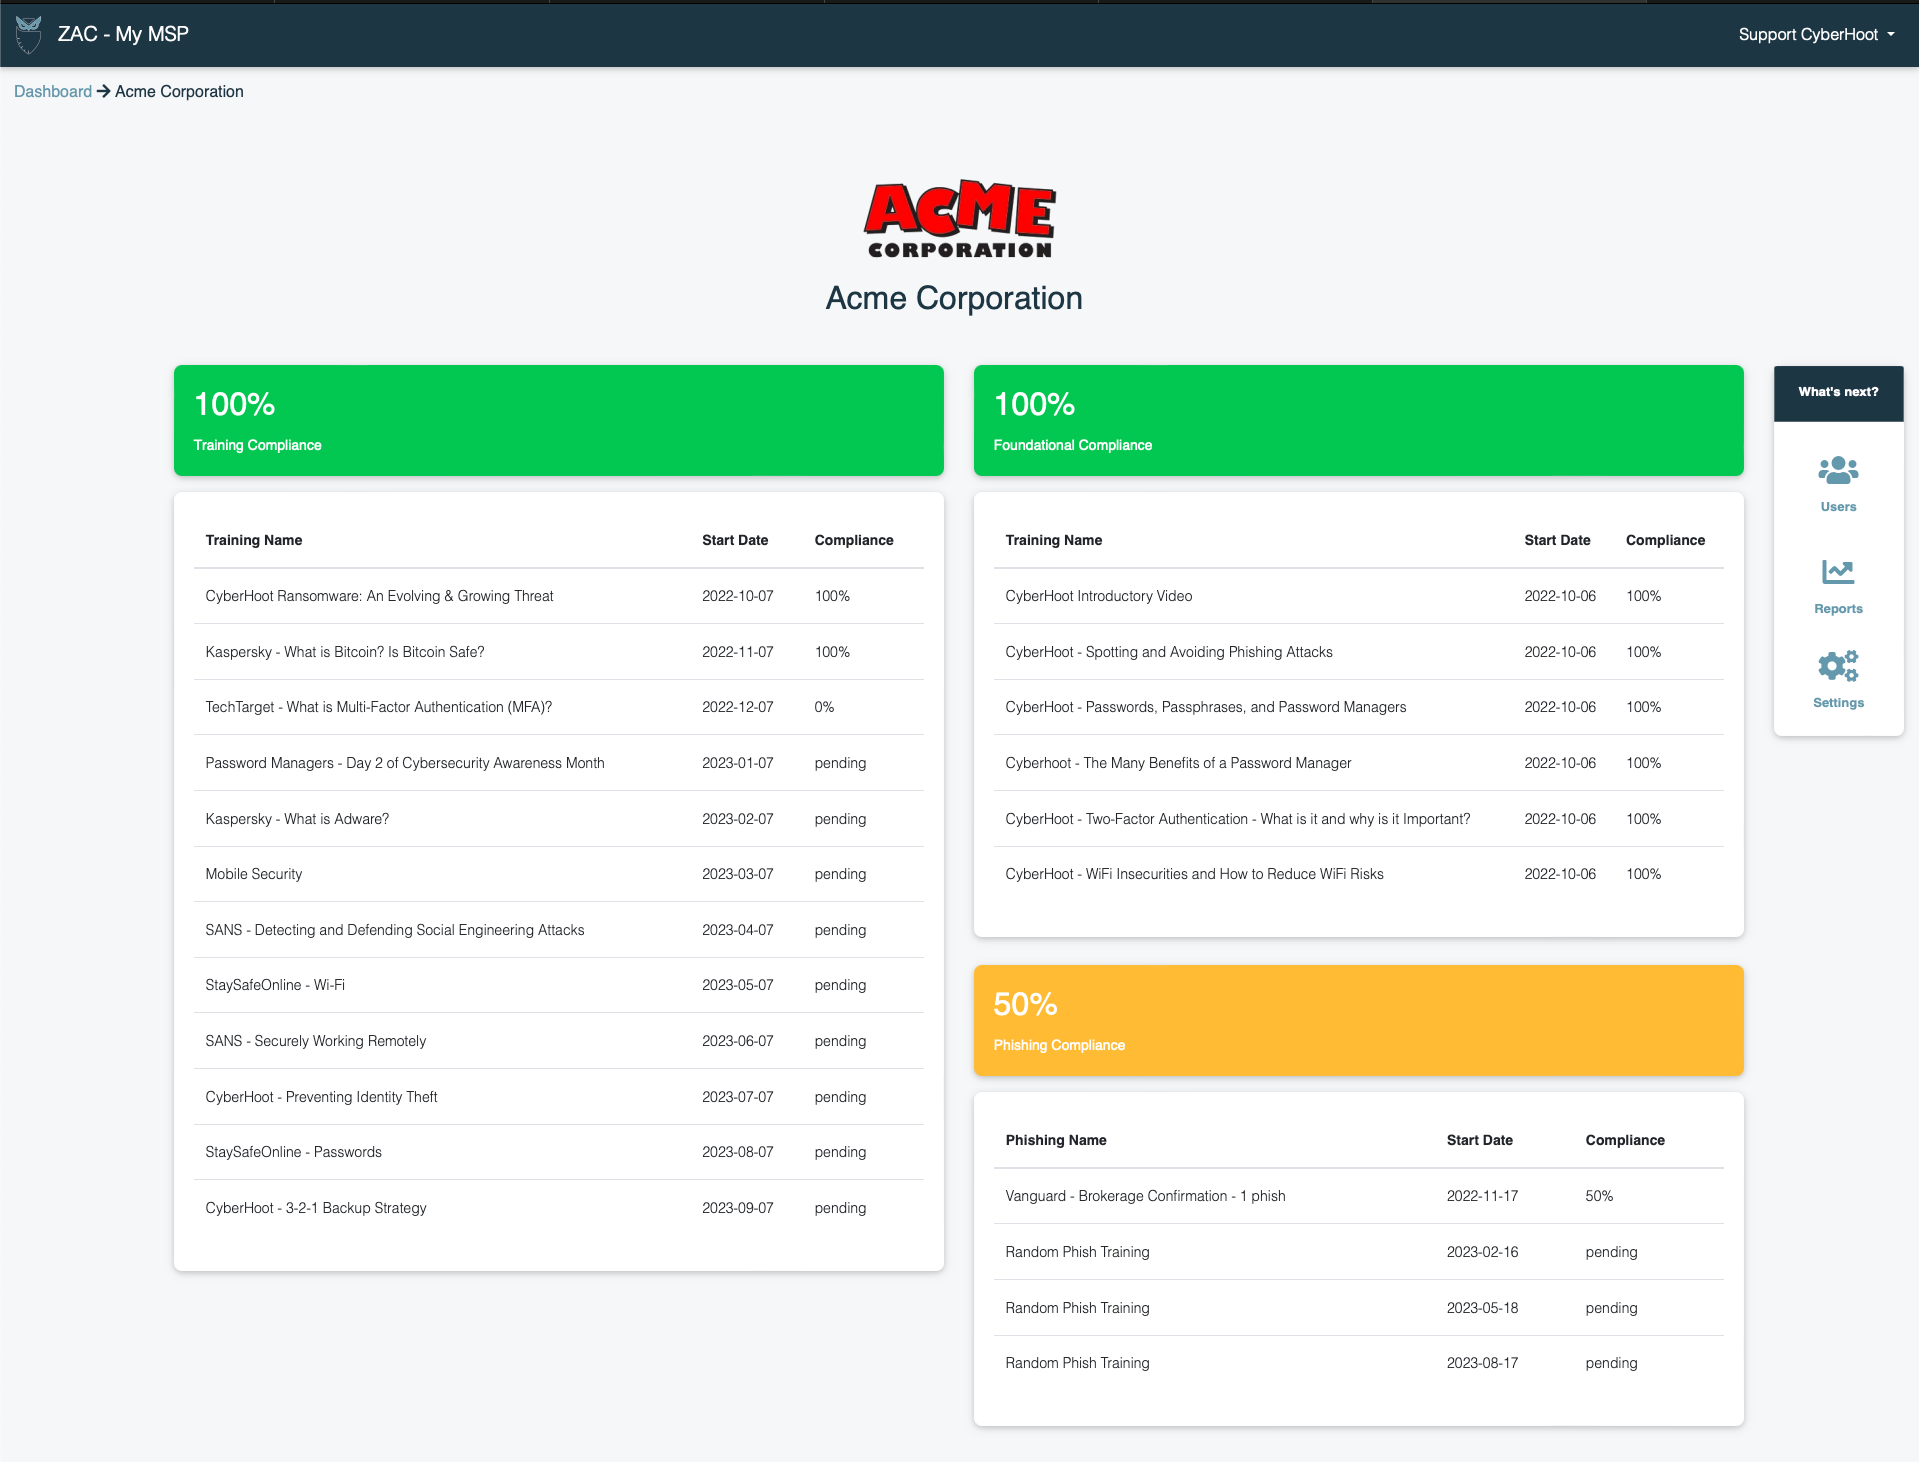
Task: Select the Mobile Security training row
Action: 558,874
